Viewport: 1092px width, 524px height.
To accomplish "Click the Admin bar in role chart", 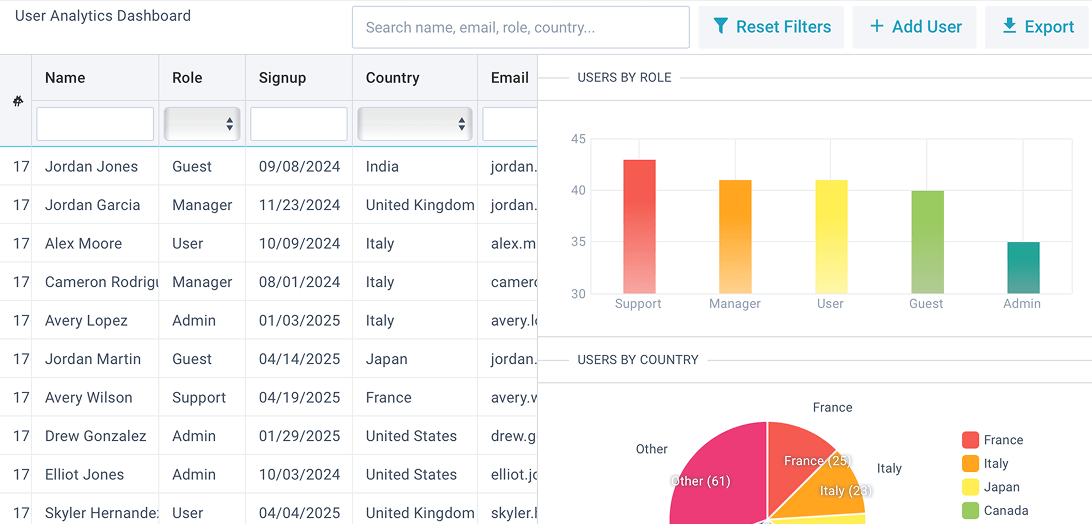I will pos(1023,268).
